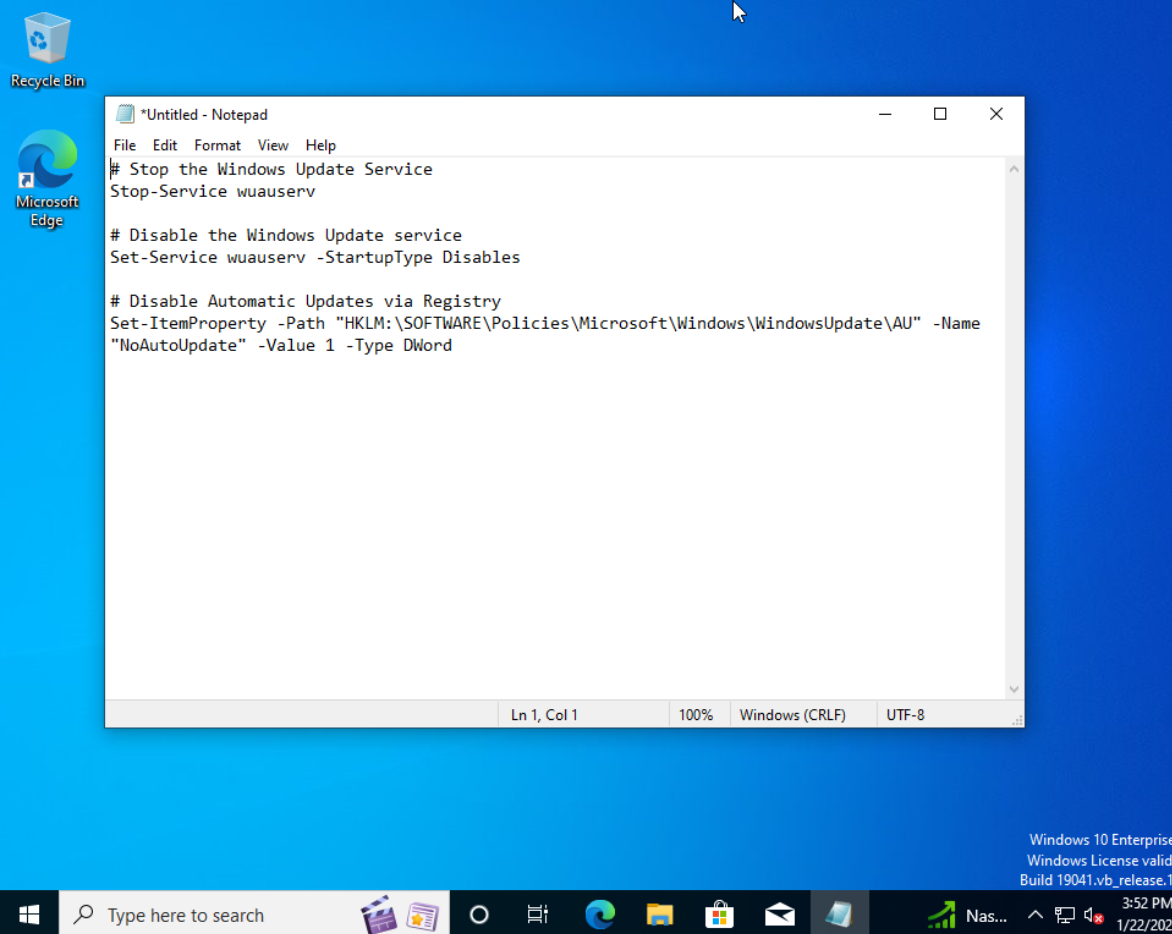Click the '# Disable the Windows Update service' comment
1172x934 pixels.
(286, 235)
